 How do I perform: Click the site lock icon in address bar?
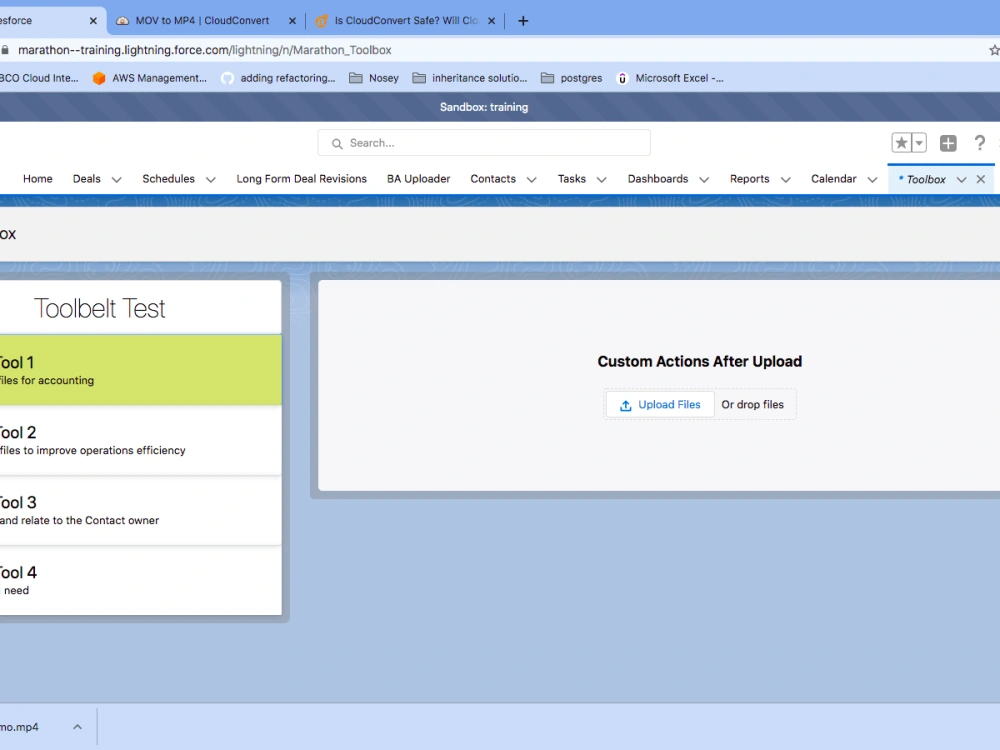point(5,50)
